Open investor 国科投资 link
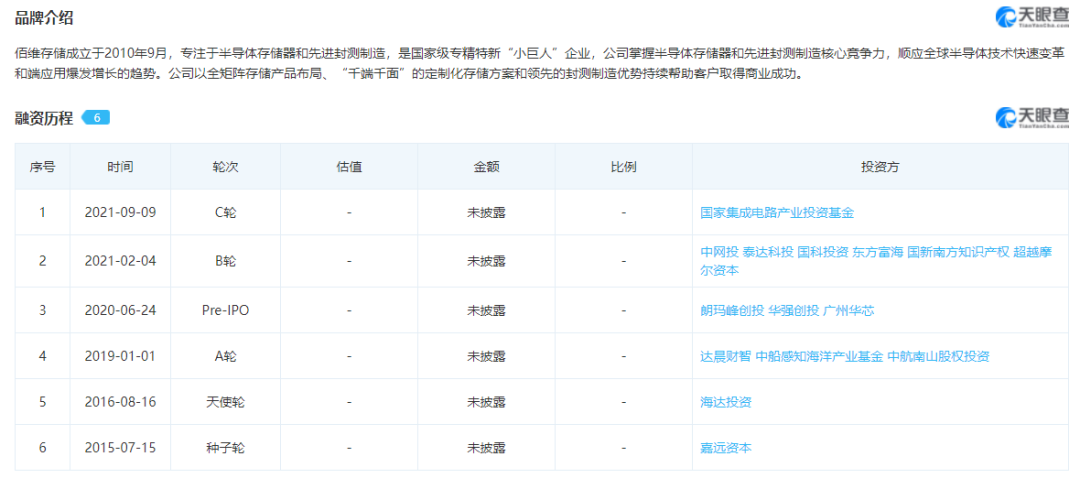 (822, 251)
